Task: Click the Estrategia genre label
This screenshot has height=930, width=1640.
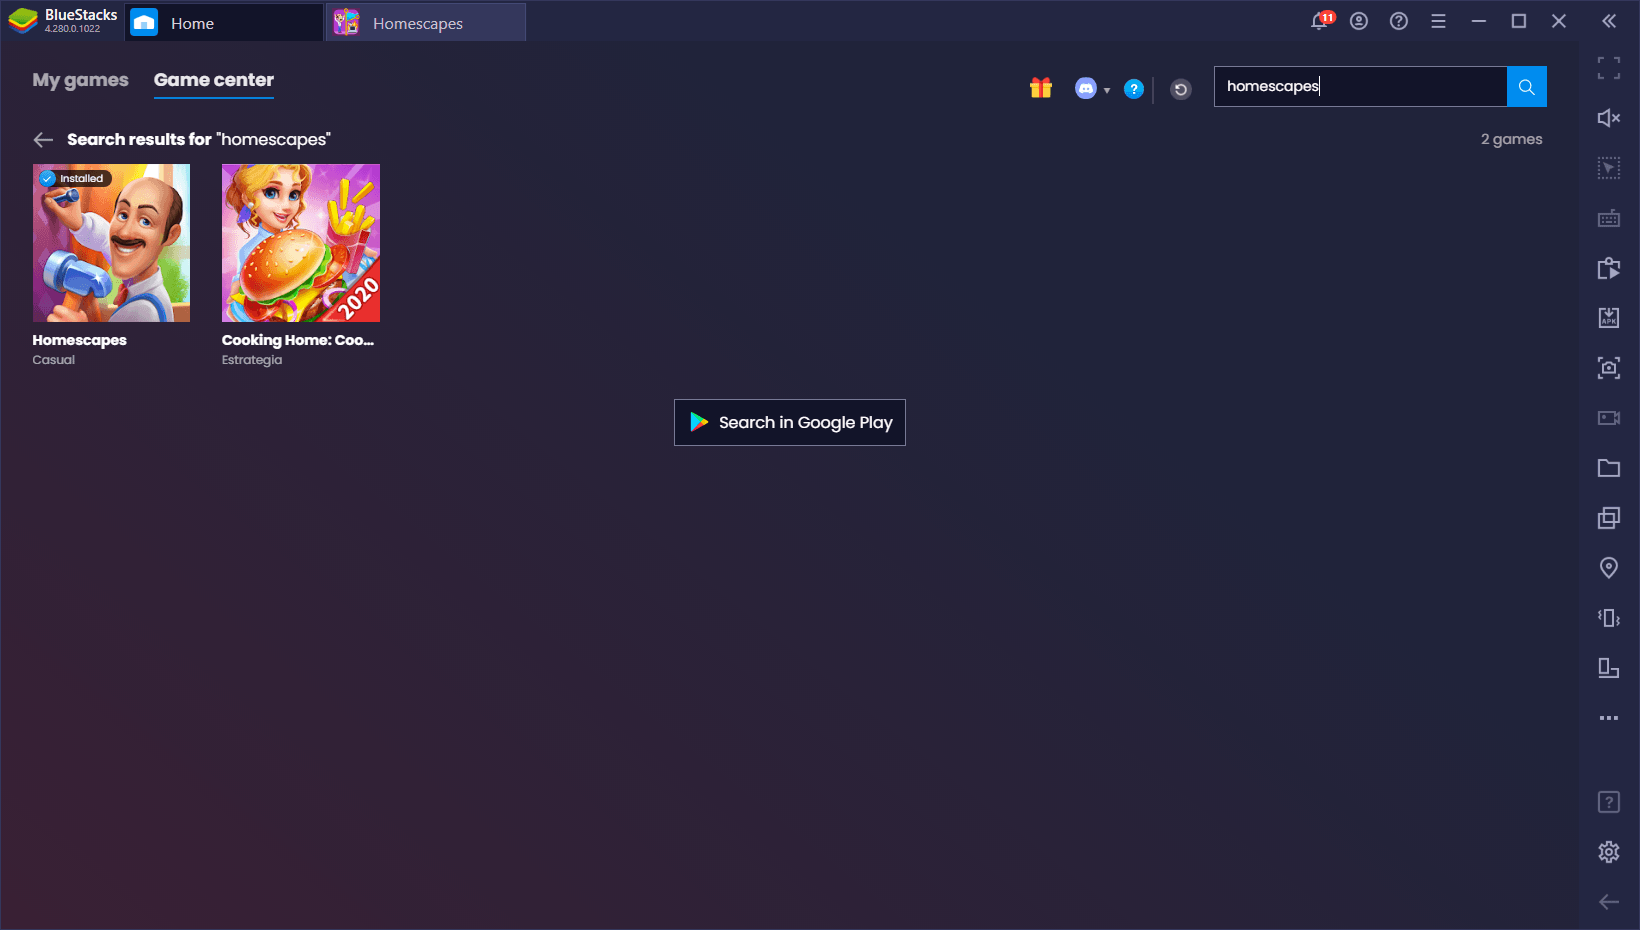Action: pyautogui.click(x=252, y=360)
